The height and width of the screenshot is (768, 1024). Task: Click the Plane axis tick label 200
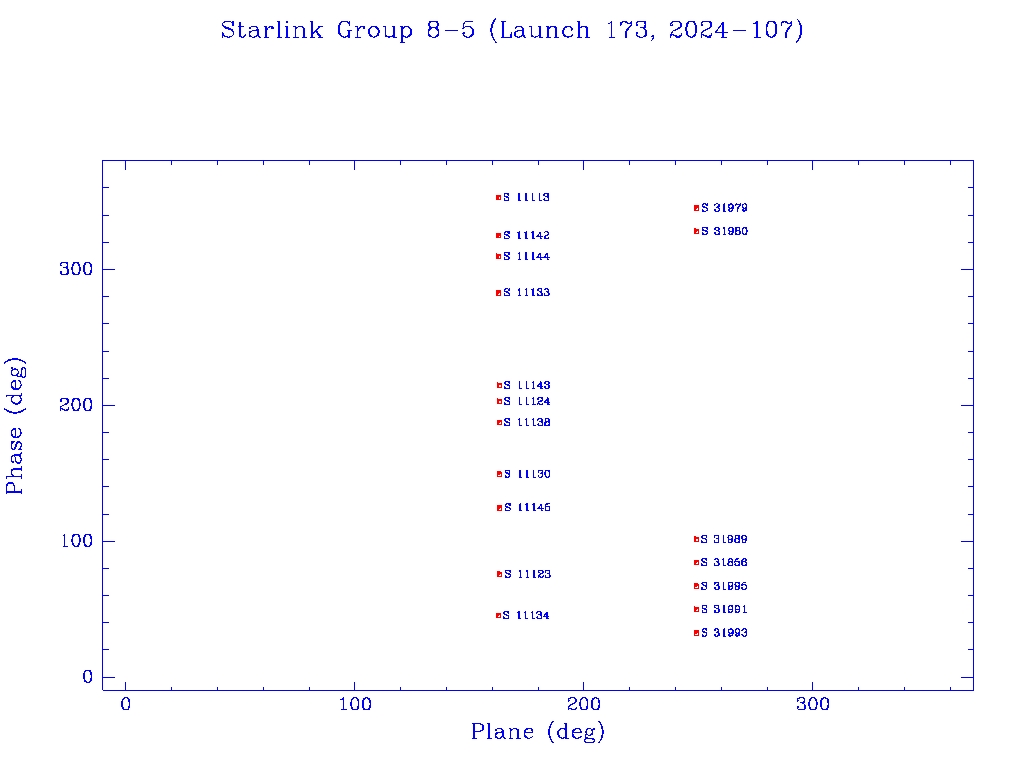pos(584,704)
